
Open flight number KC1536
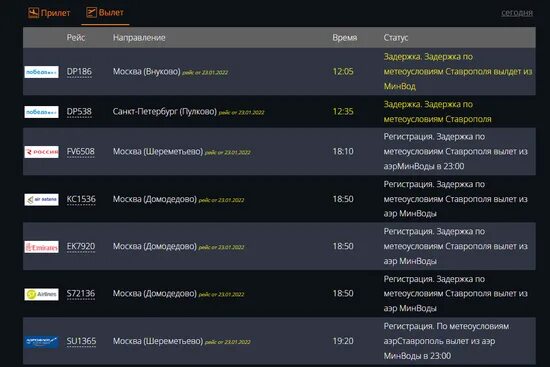(x=81, y=199)
